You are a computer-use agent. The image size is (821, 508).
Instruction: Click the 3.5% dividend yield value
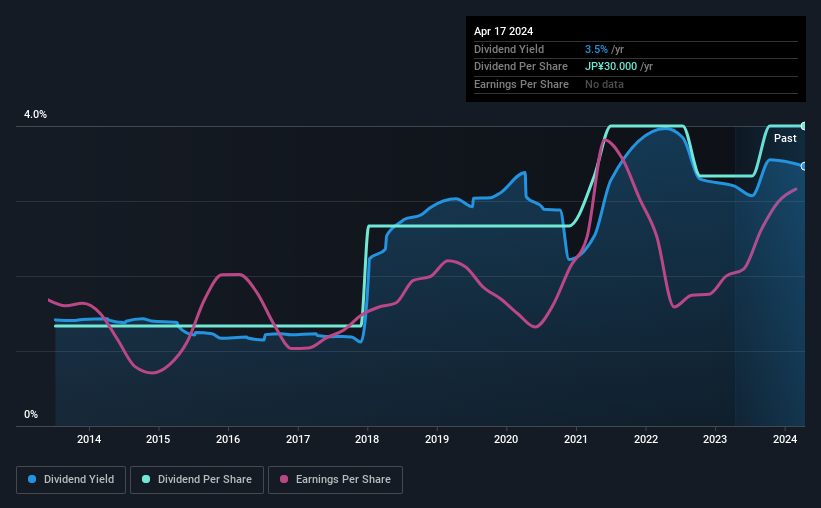point(596,49)
